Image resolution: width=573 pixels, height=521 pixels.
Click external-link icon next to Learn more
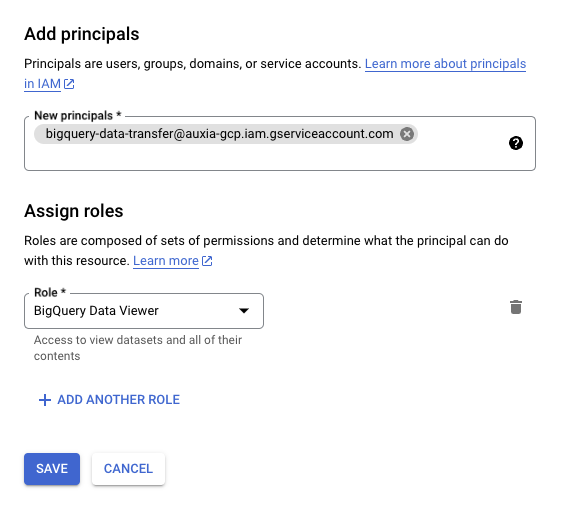[207, 261]
